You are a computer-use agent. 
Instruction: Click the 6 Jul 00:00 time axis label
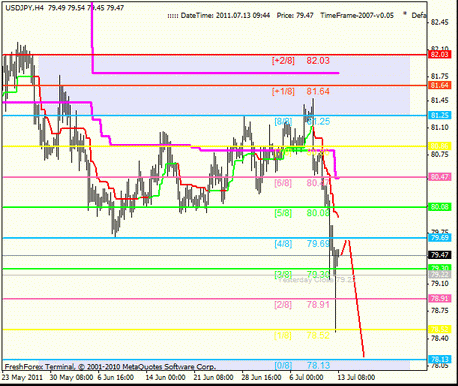pyautogui.click(x=306, y=377)
